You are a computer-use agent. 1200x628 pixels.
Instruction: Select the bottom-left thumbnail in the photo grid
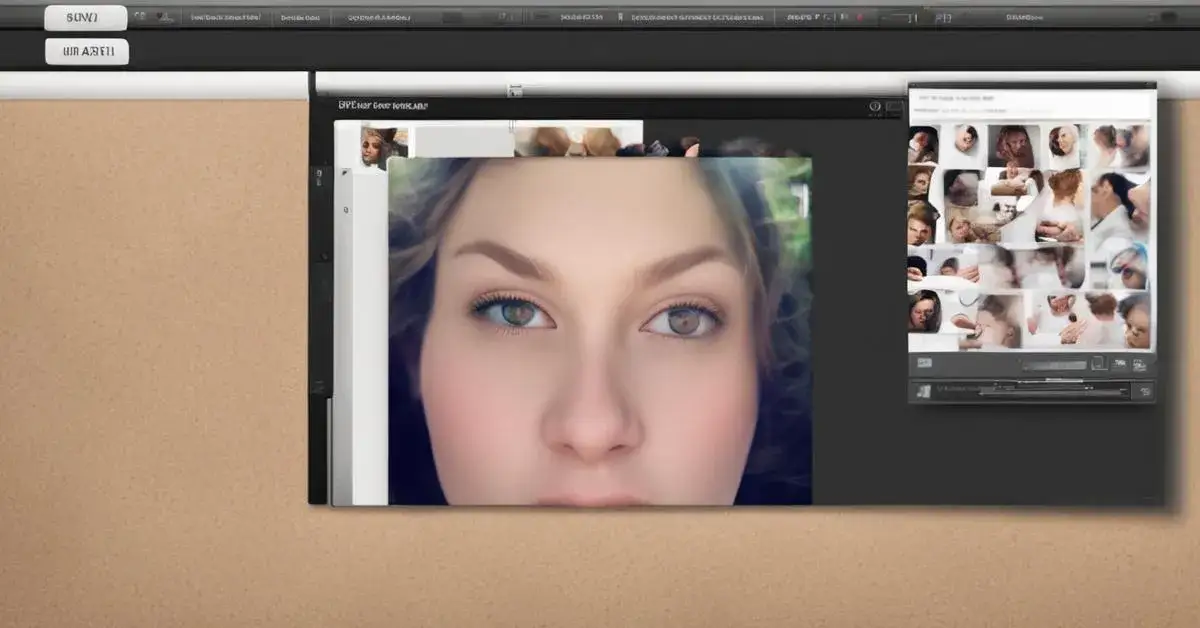923,311
